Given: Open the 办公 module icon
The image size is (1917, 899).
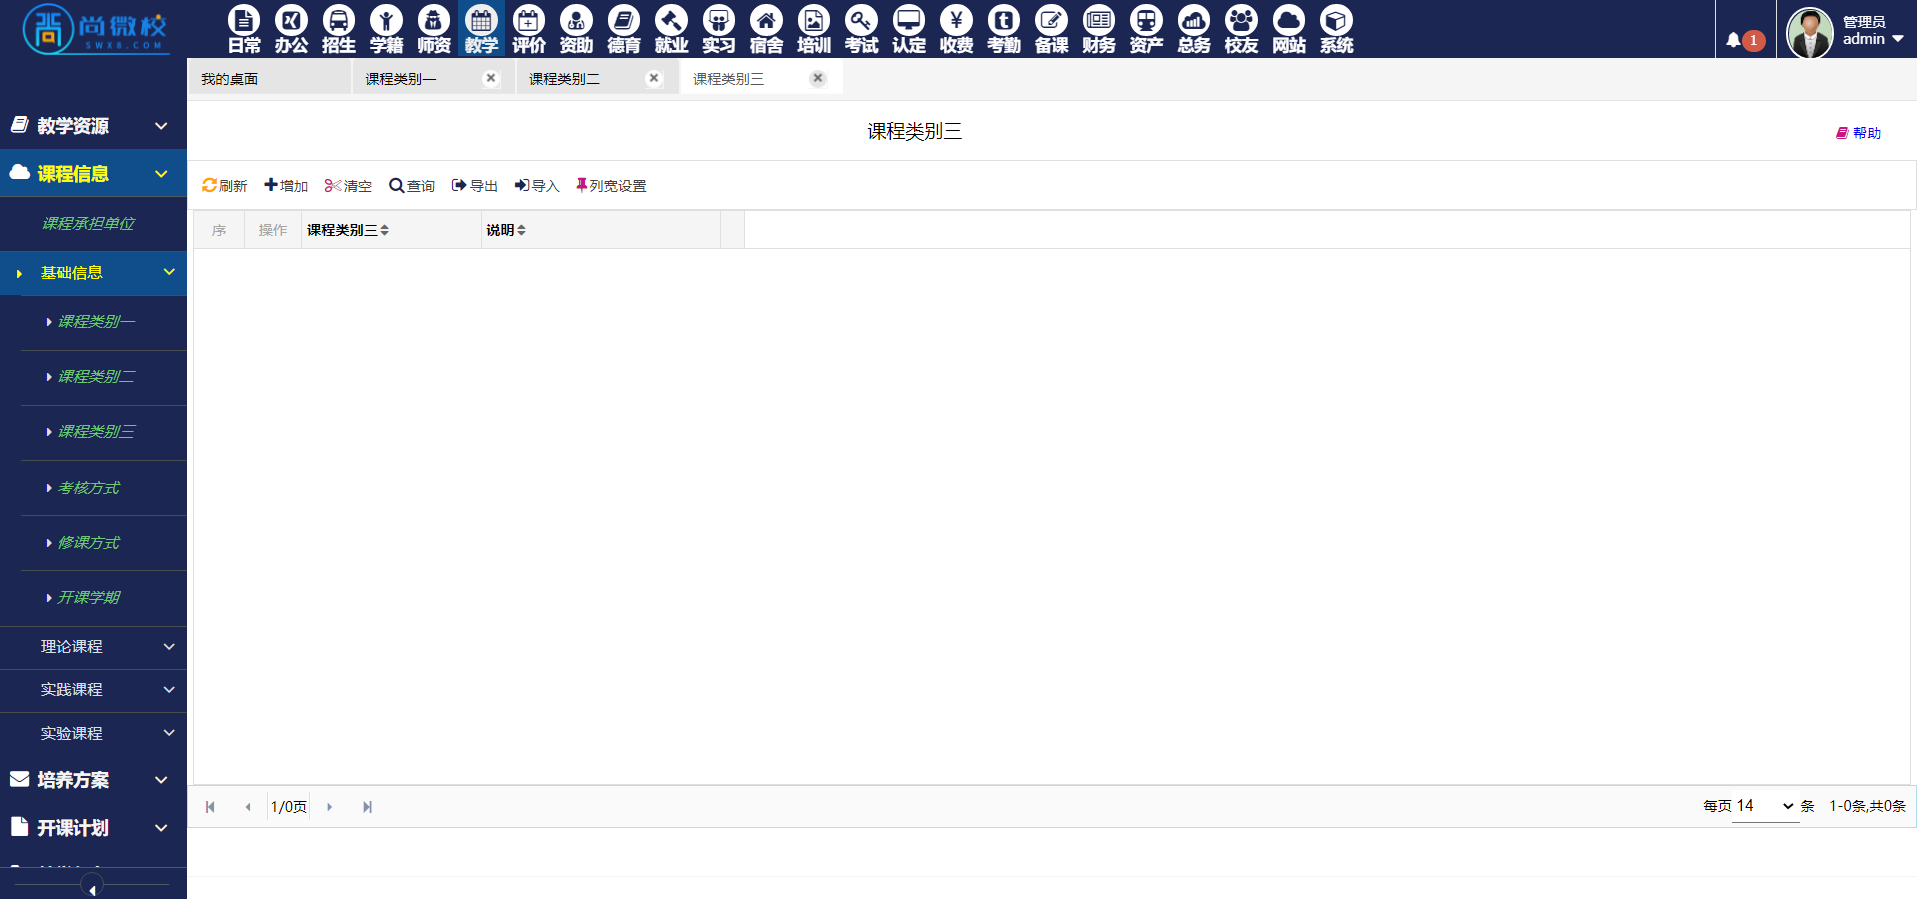Looking at the screenshot, I should (x=291, y=29).
